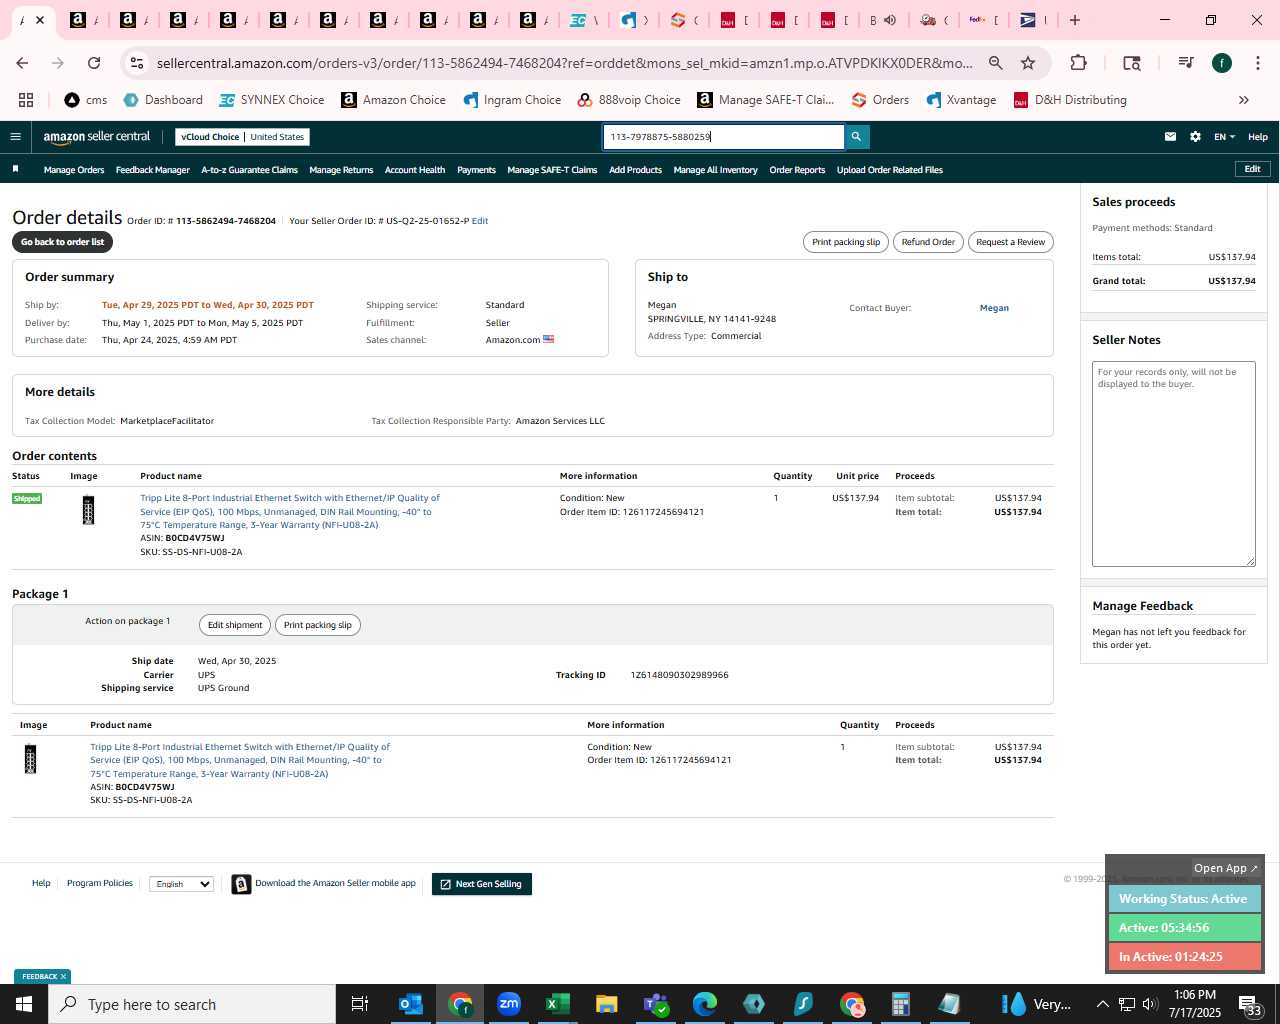Open Upload Order Related Files menu item
The height and width of the screenshot is (1024, 1280).
[890, 170]
